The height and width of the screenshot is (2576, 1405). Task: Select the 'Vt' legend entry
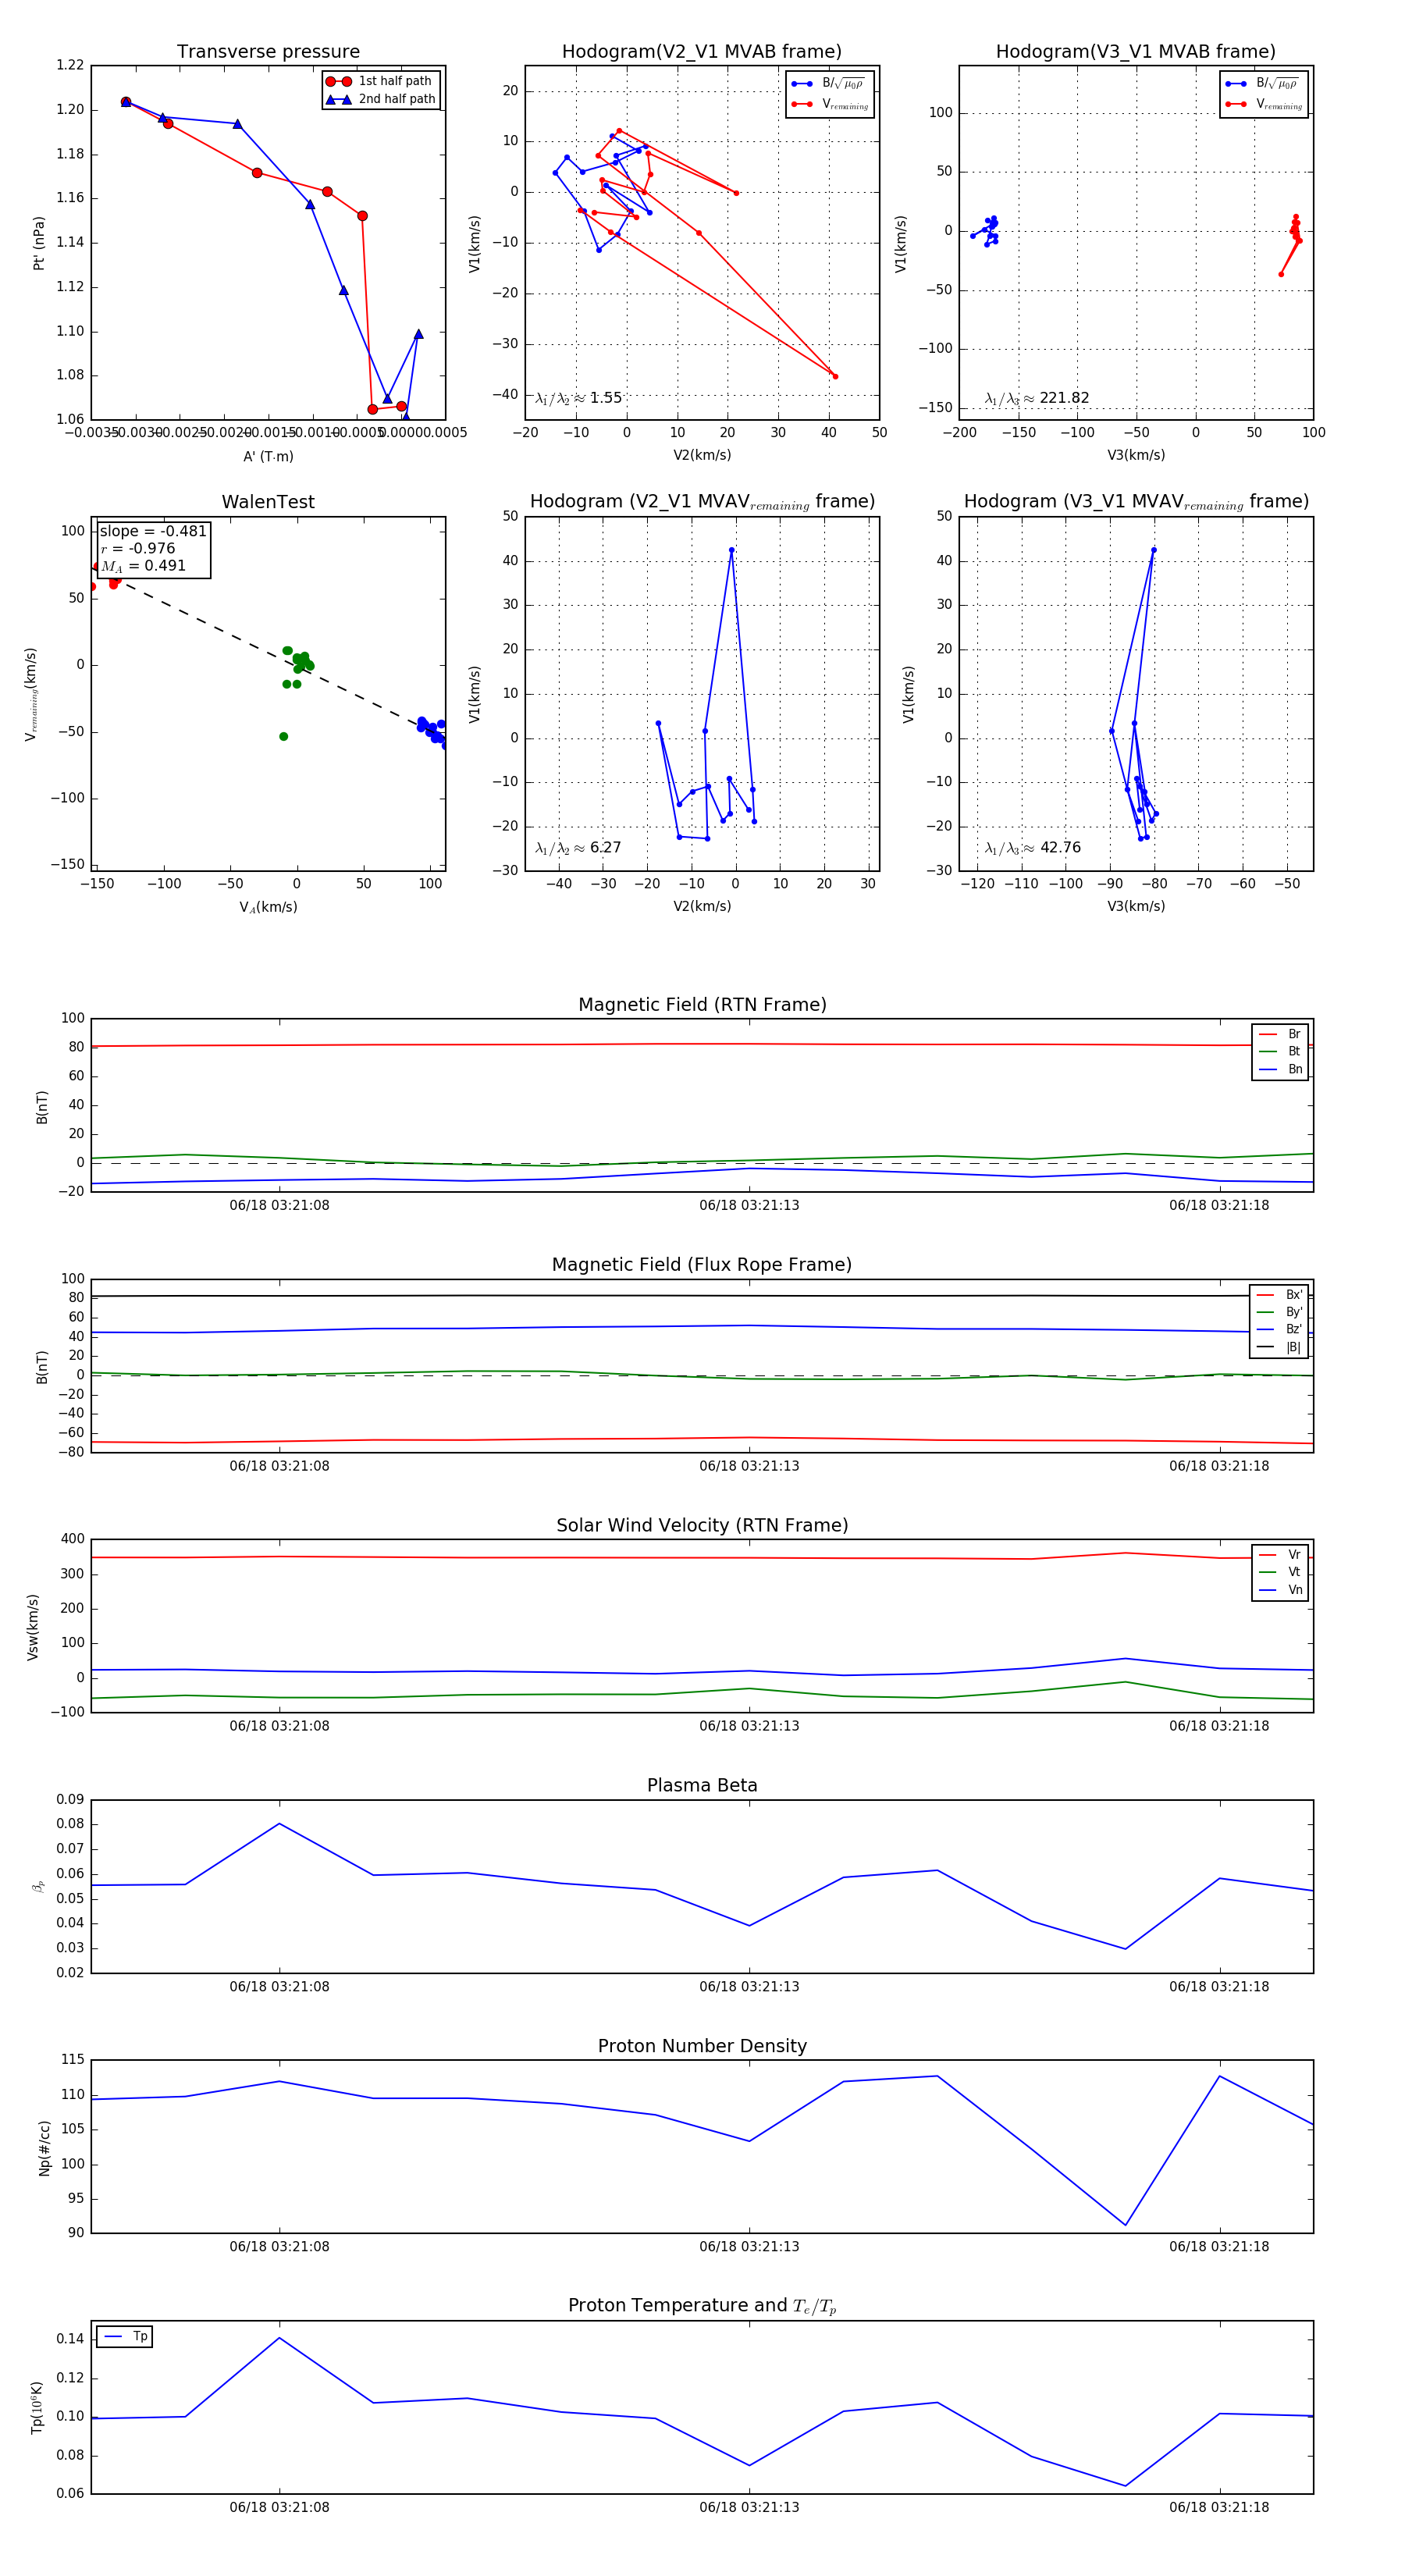[x=1281, y=1572]
